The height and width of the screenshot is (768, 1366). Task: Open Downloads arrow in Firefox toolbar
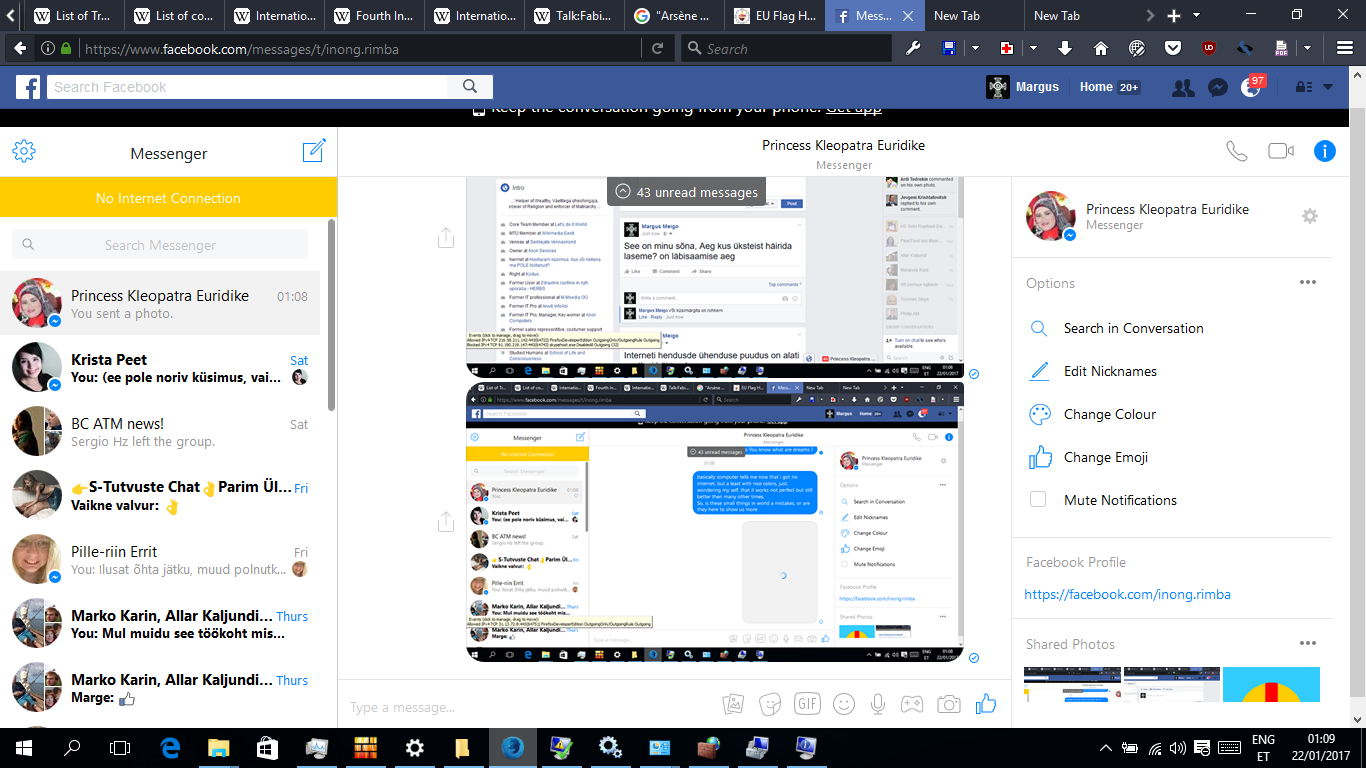(1065, 48)
